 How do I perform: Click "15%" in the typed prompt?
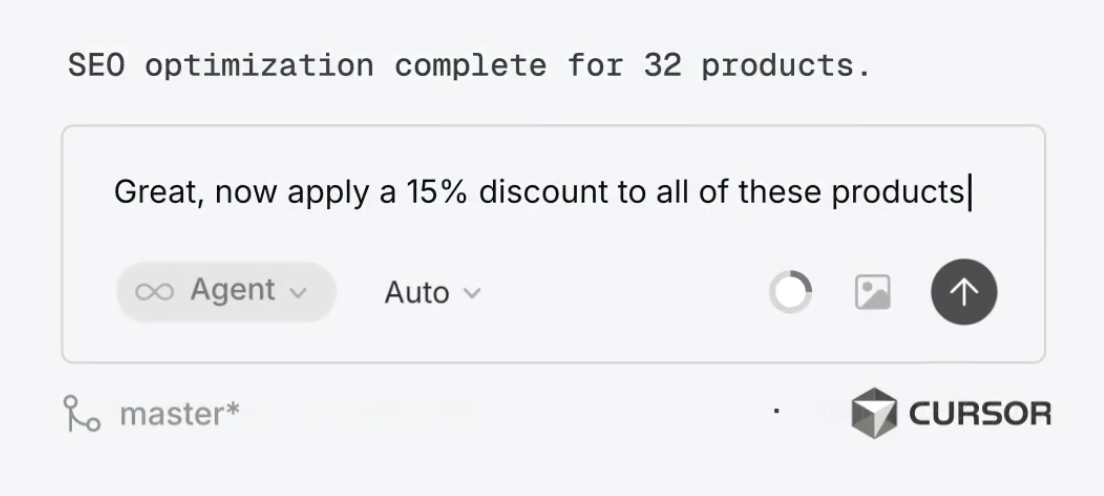coord(436,191)
